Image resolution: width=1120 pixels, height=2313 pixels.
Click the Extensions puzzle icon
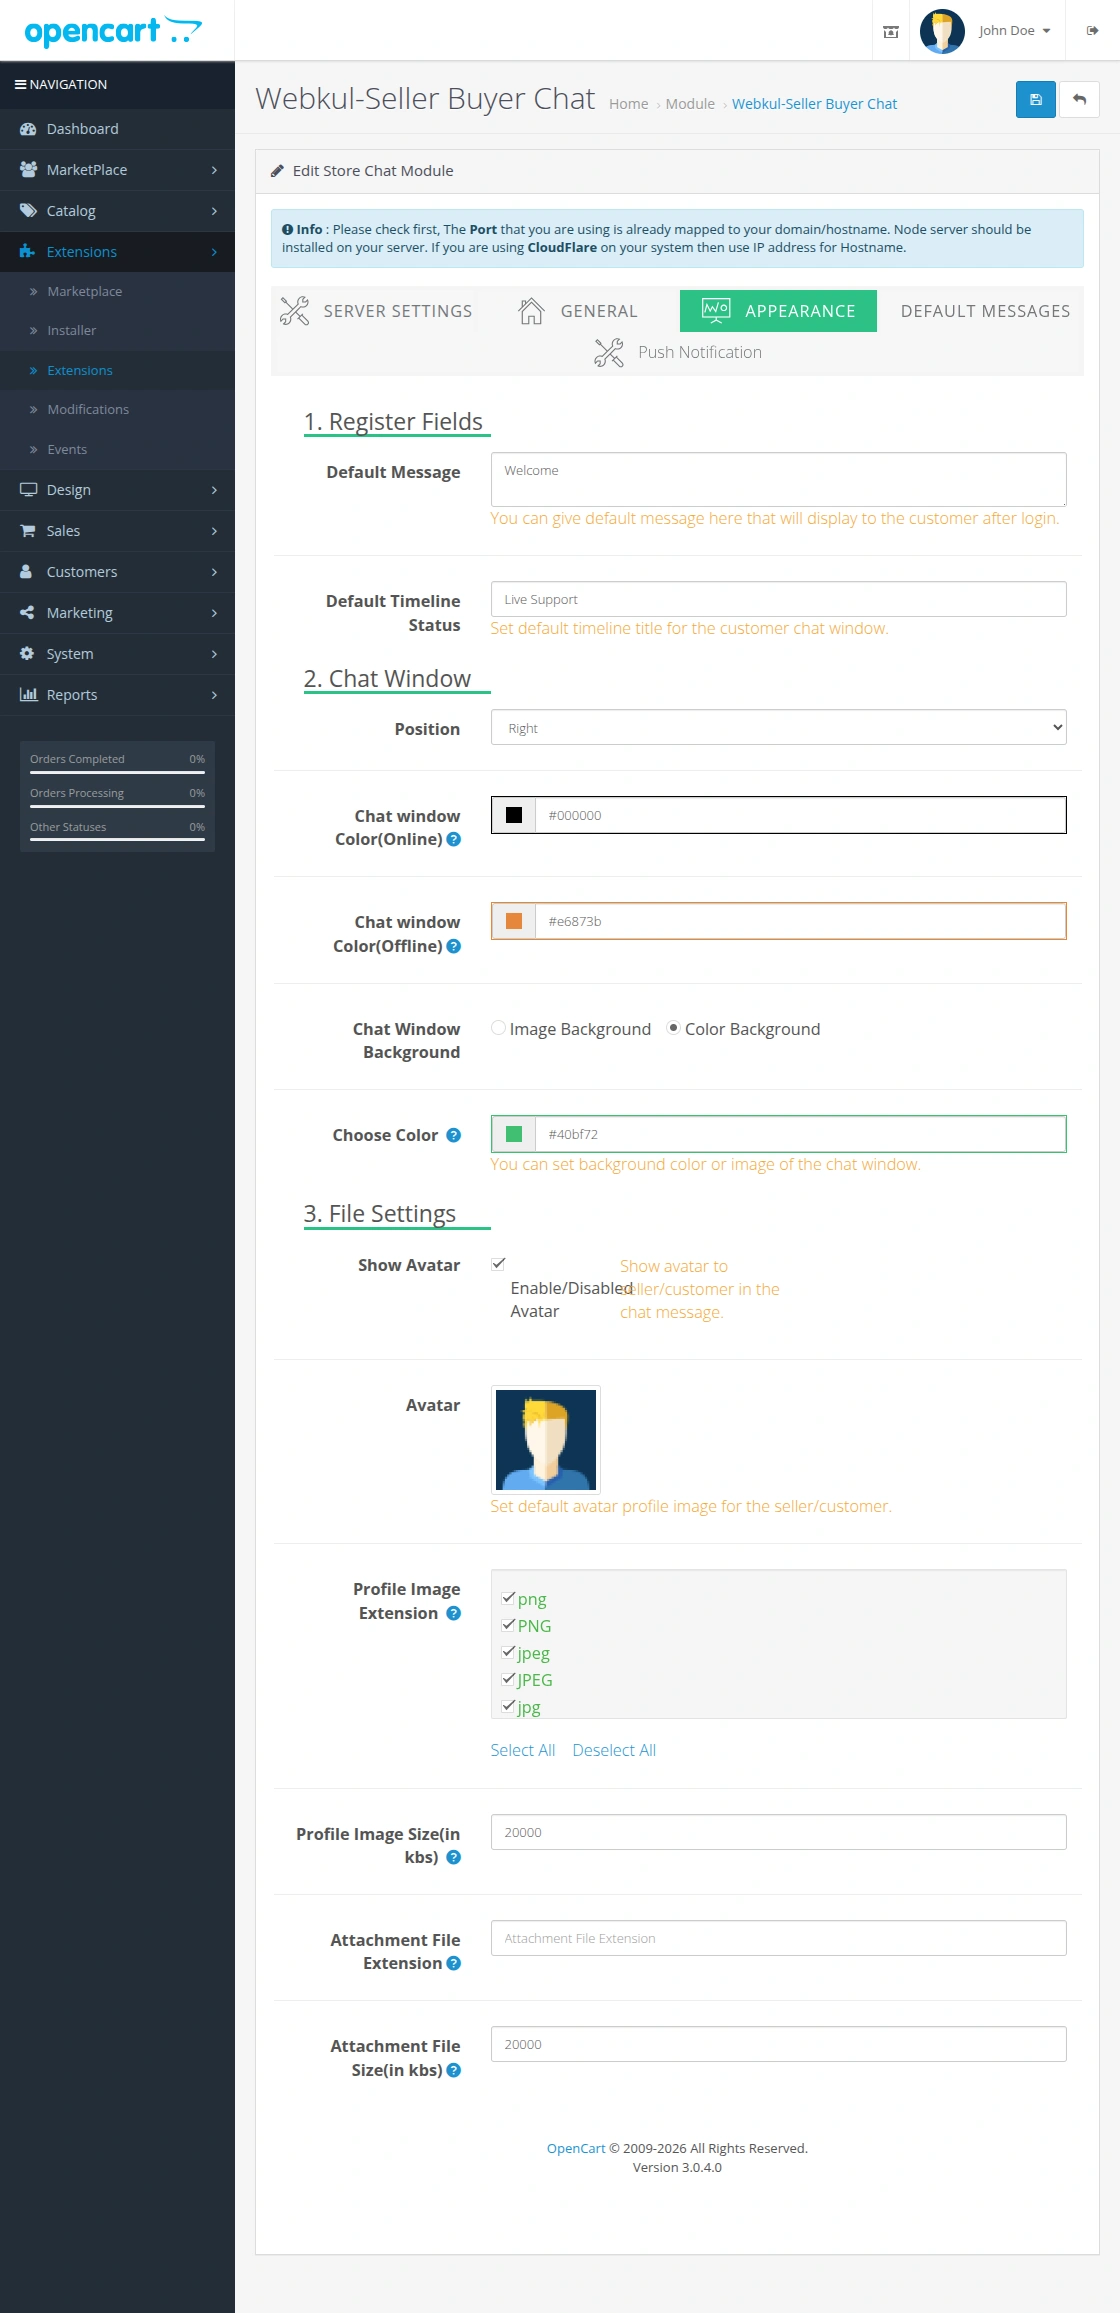[27, 252]
